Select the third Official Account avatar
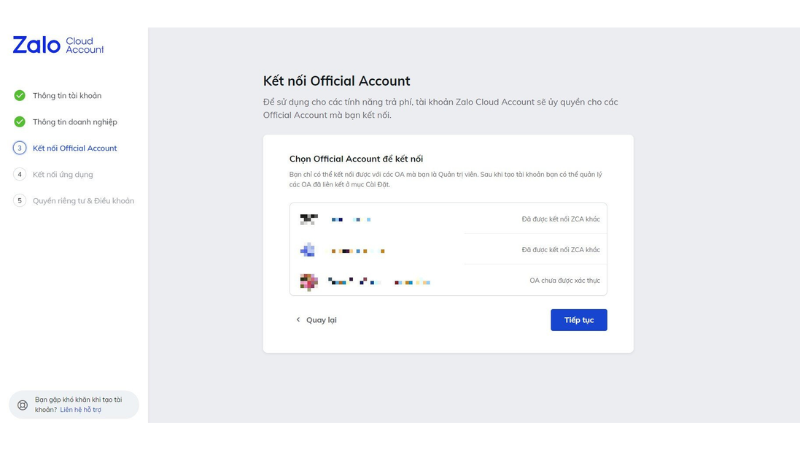This screenshot has height=450, width=800. point(308,281)
